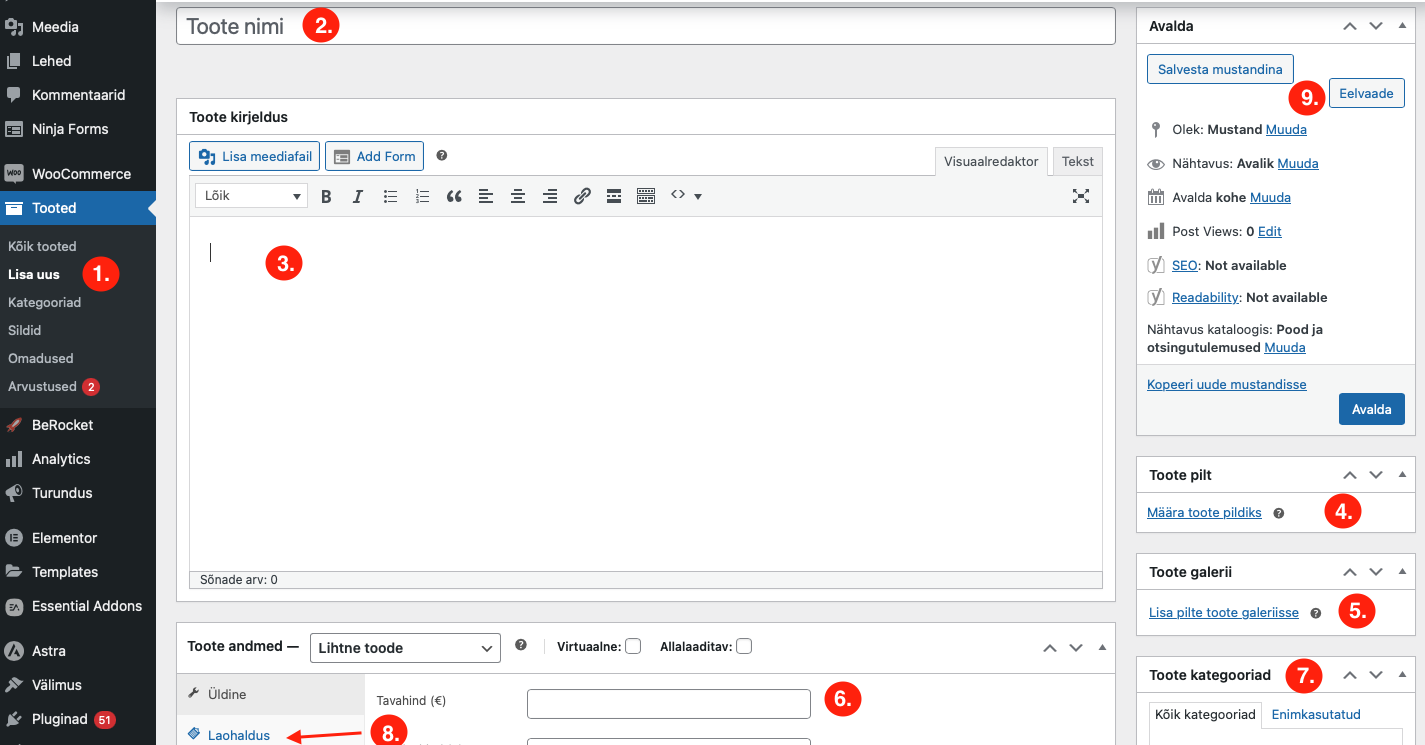
Task: Open help icon next to Add Form
Action: tap(442, 156)
